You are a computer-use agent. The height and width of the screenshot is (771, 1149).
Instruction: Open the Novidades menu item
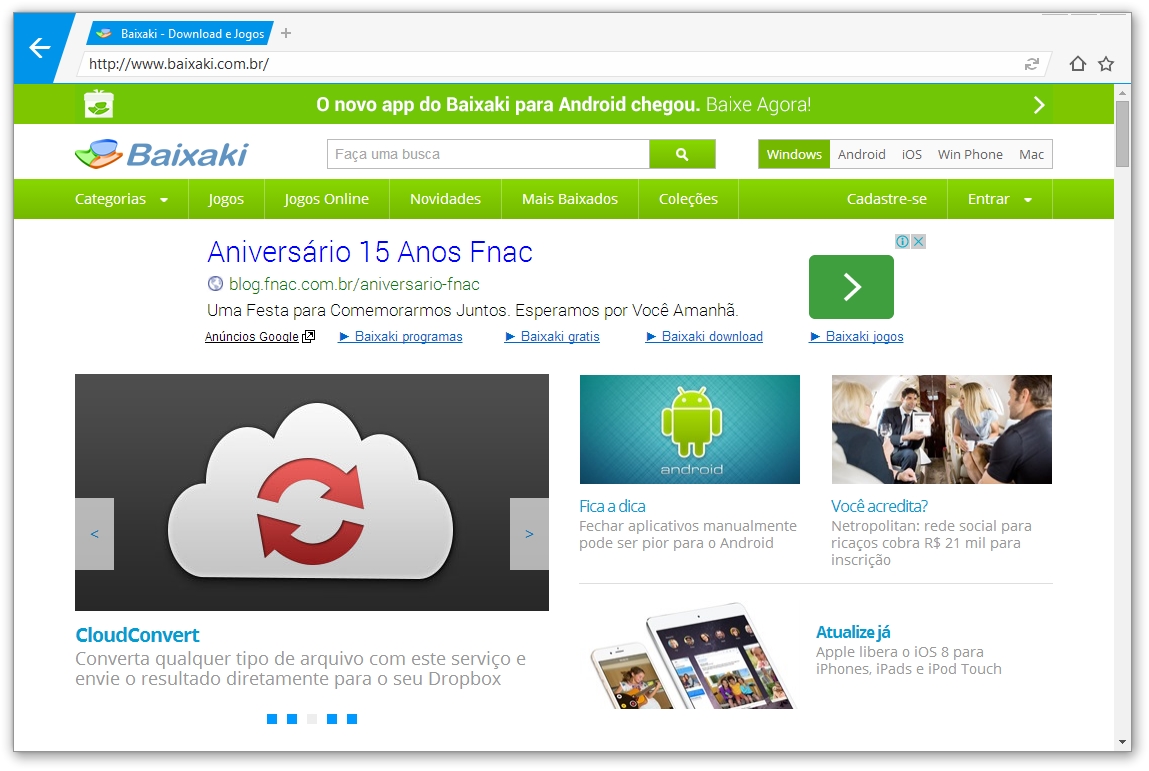446,199
